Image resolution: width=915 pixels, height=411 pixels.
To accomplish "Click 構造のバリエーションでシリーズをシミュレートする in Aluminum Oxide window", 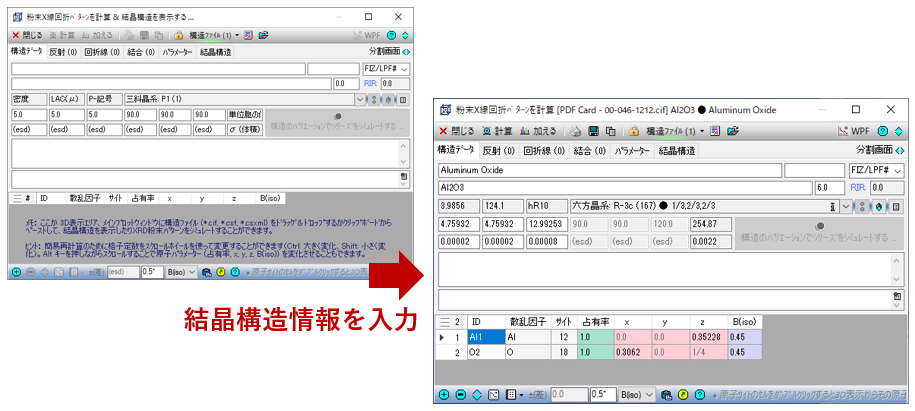I will (819, 232).
